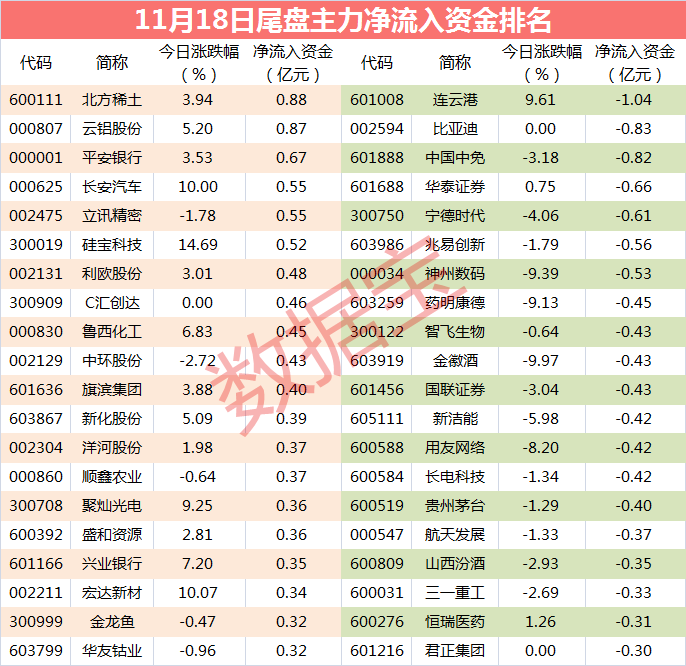Select the name 用友网络

[x=455, y=448]
